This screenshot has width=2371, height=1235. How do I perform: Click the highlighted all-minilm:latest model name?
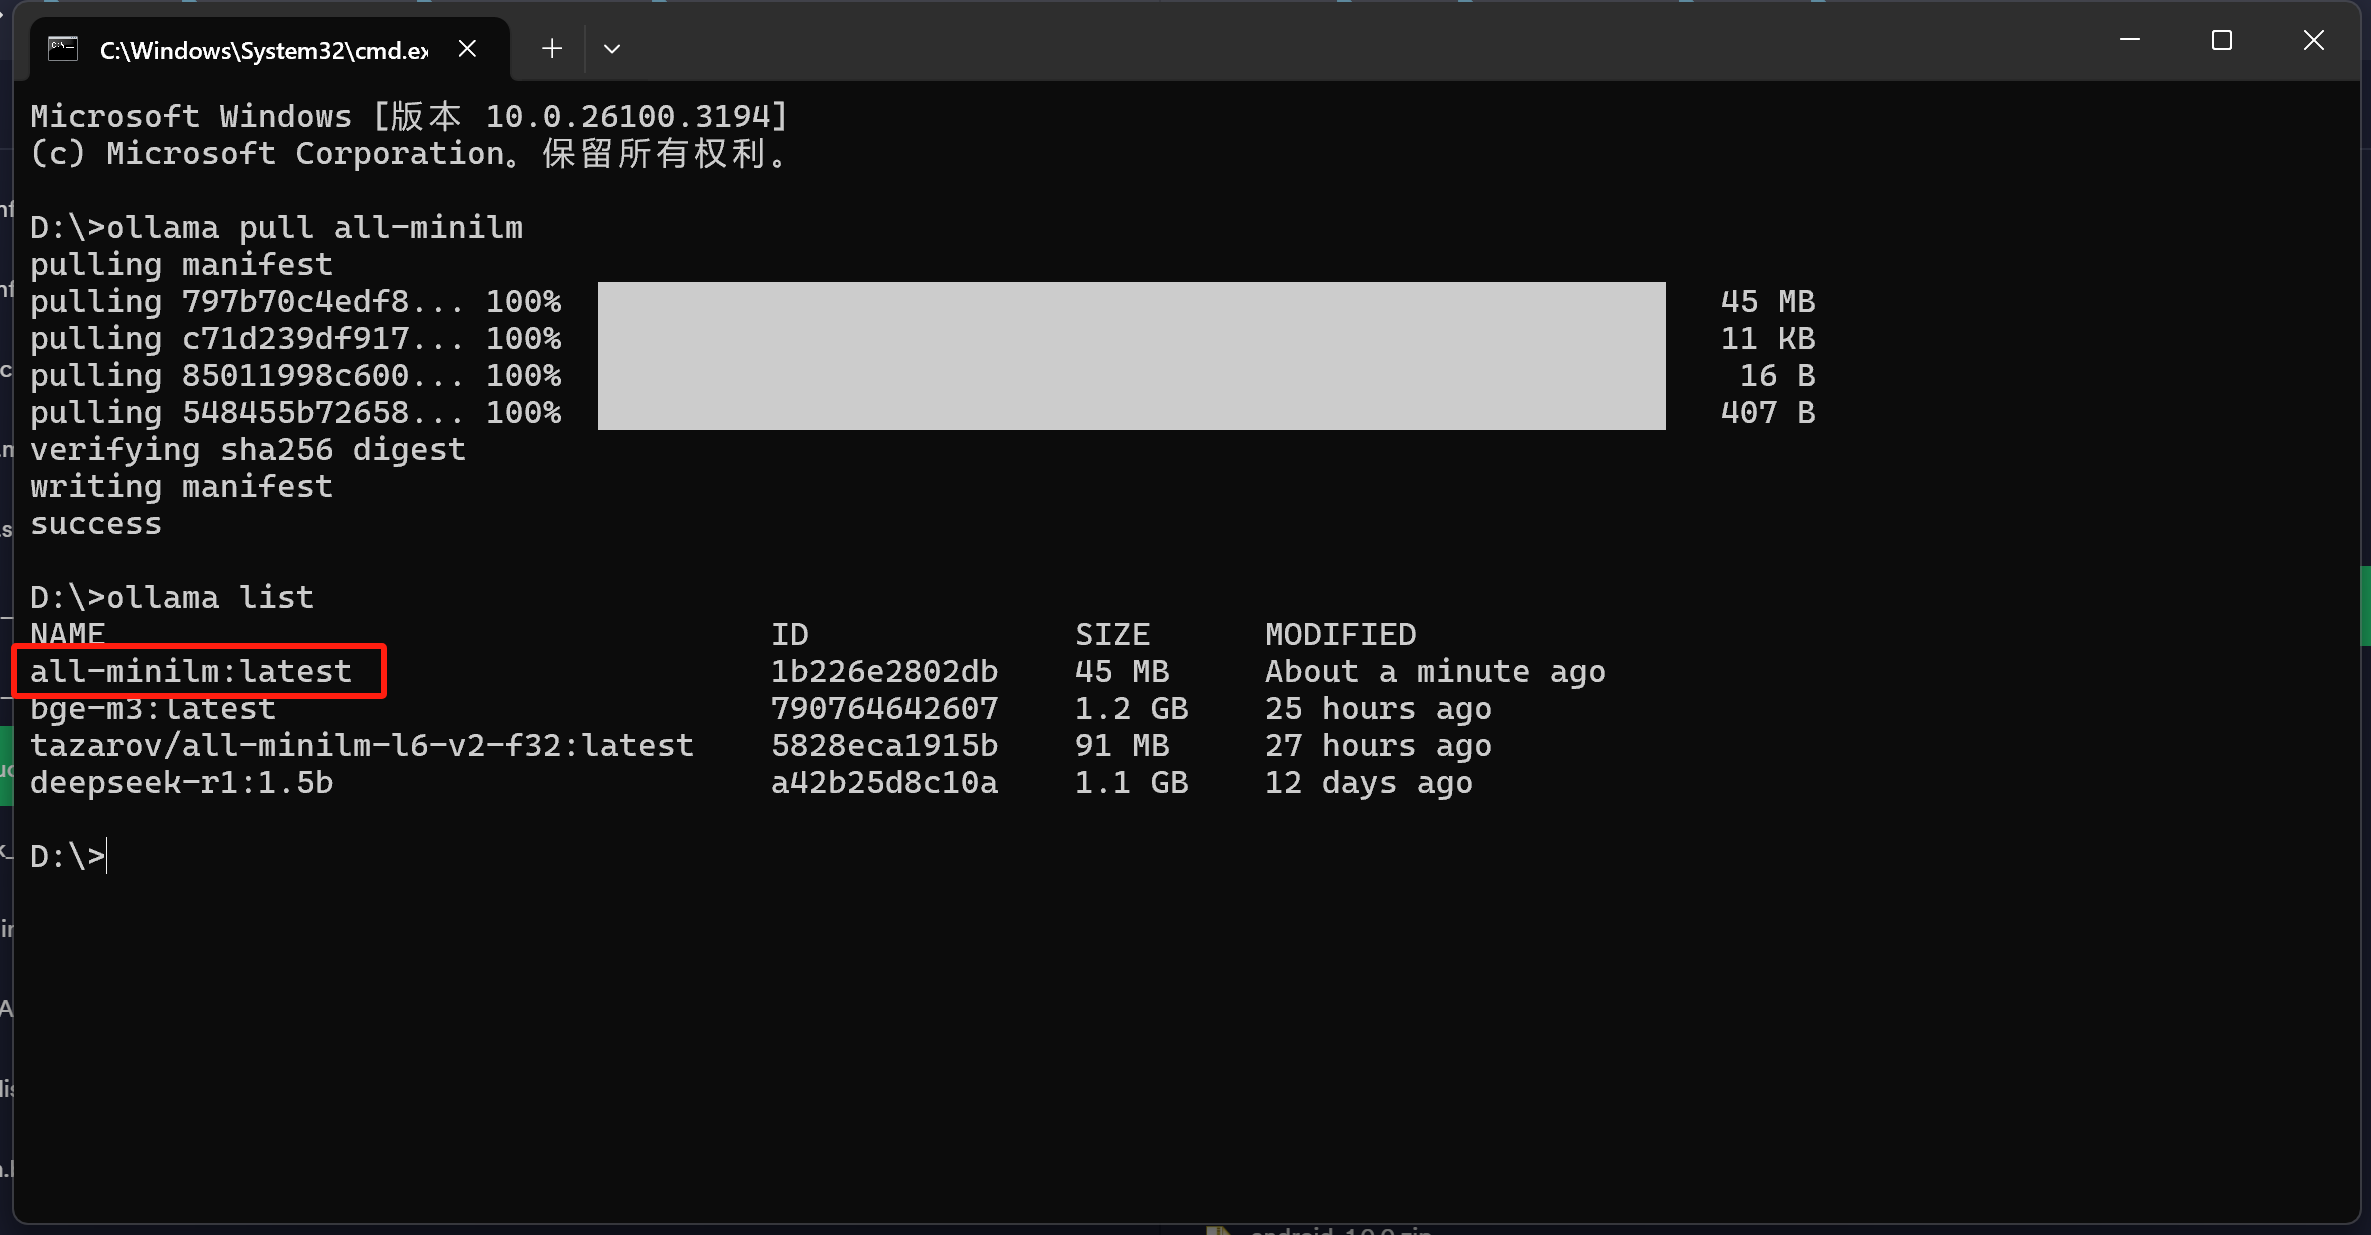point(191,671)
